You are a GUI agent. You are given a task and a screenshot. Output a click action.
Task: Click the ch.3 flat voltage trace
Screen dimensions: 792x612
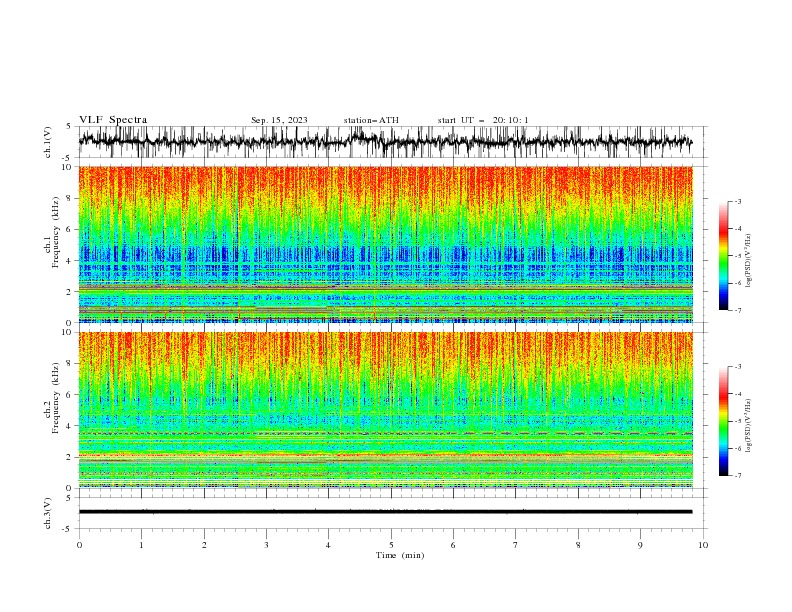point(386,512)
